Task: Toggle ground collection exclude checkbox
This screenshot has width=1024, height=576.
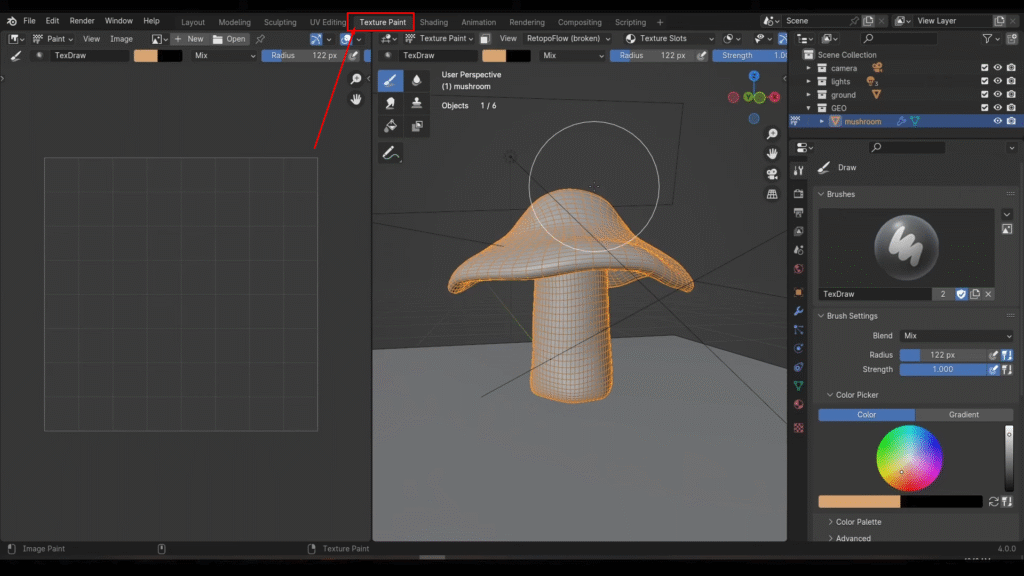Action: [984, 95]
